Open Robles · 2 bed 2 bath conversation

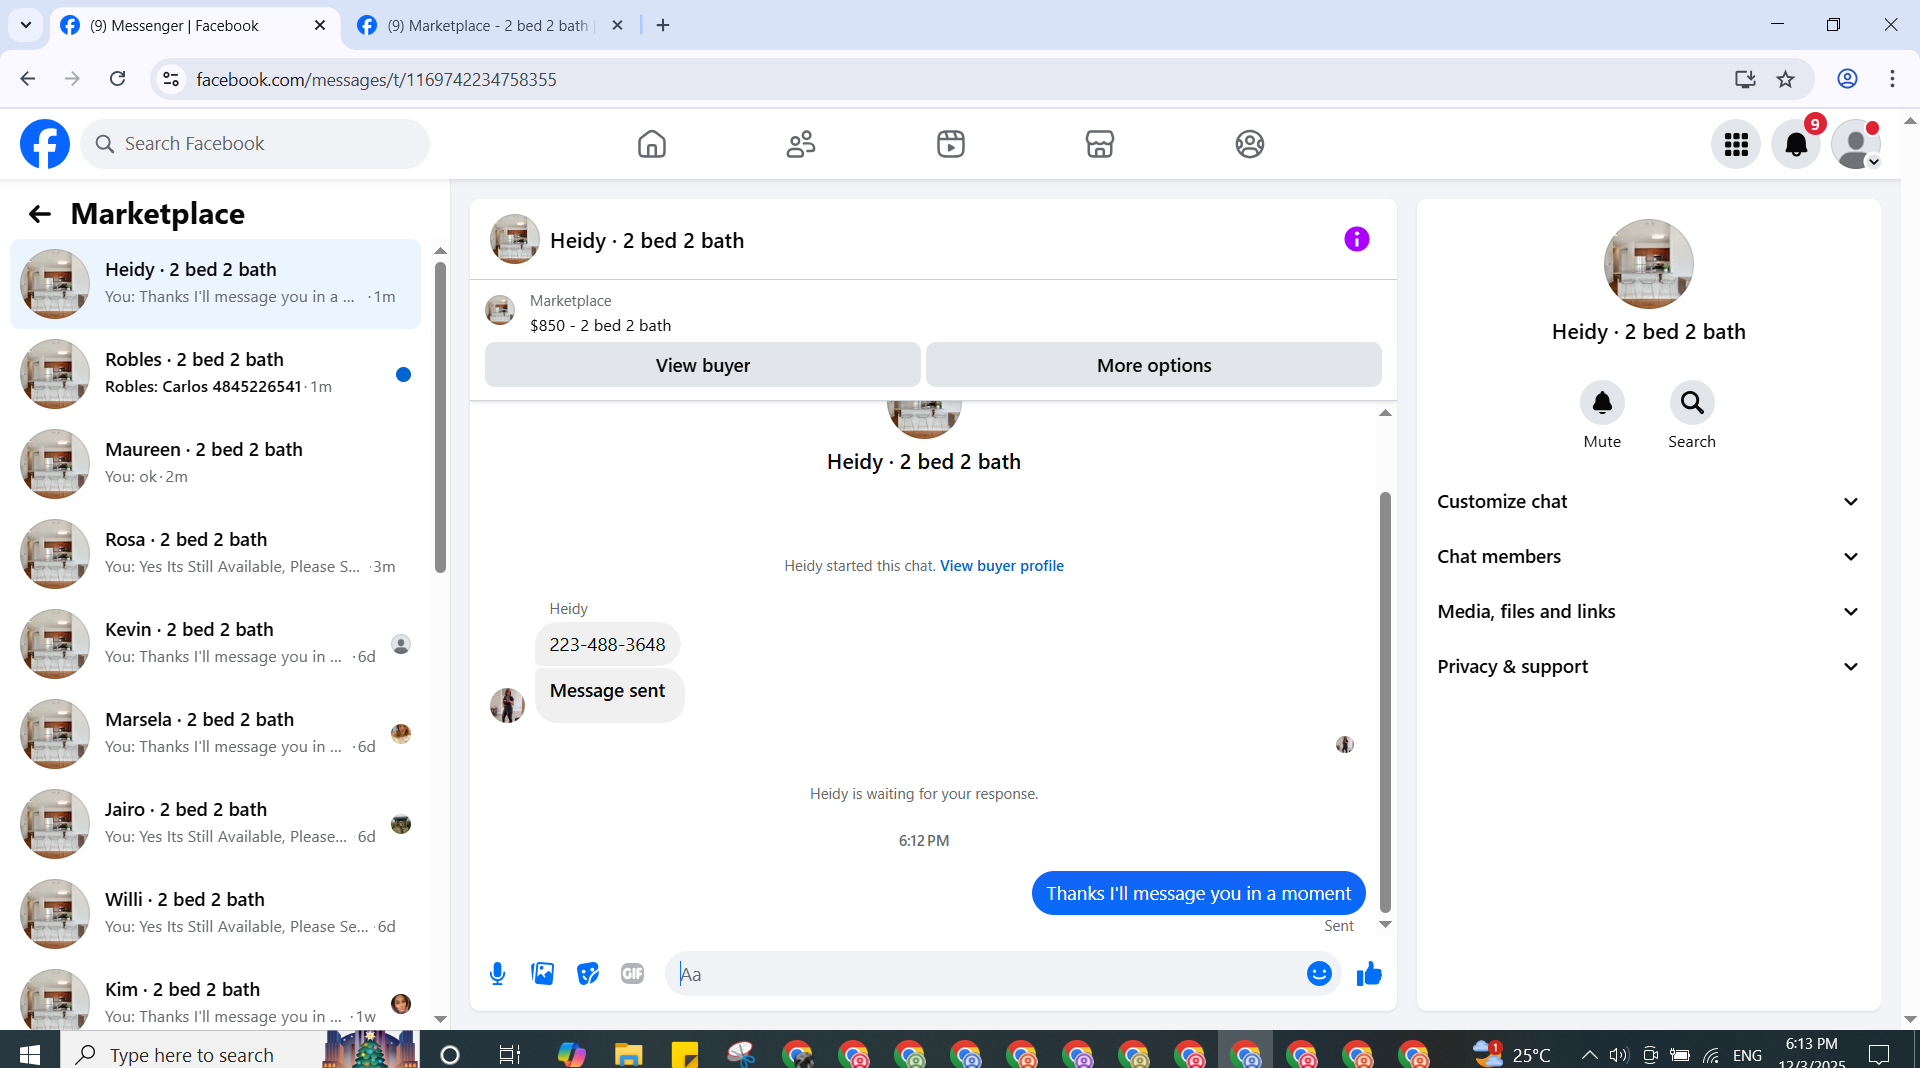pos(215,373)
